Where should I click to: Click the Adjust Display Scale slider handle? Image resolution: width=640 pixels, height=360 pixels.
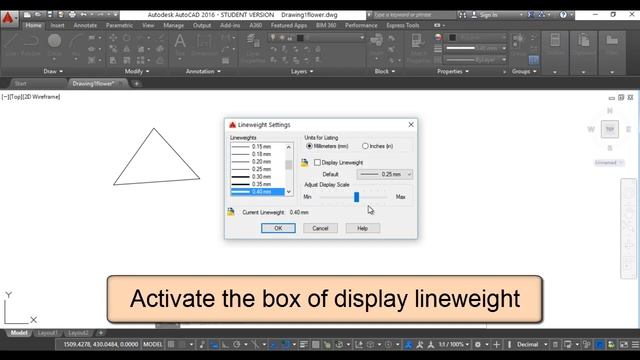pos(356,197)
